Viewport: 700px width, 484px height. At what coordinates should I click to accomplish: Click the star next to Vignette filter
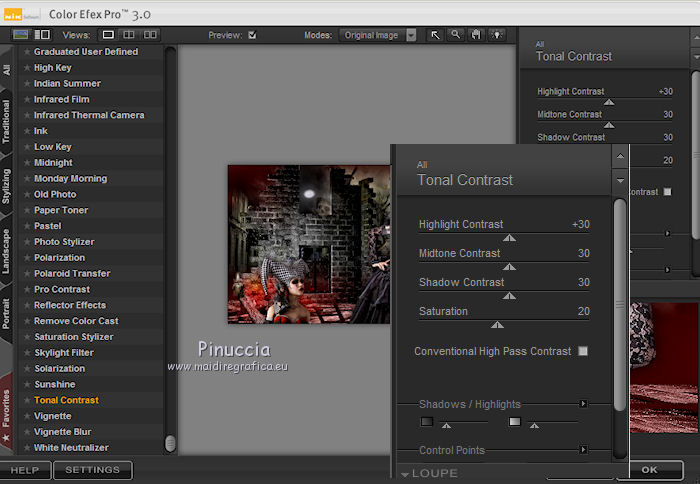27,416
